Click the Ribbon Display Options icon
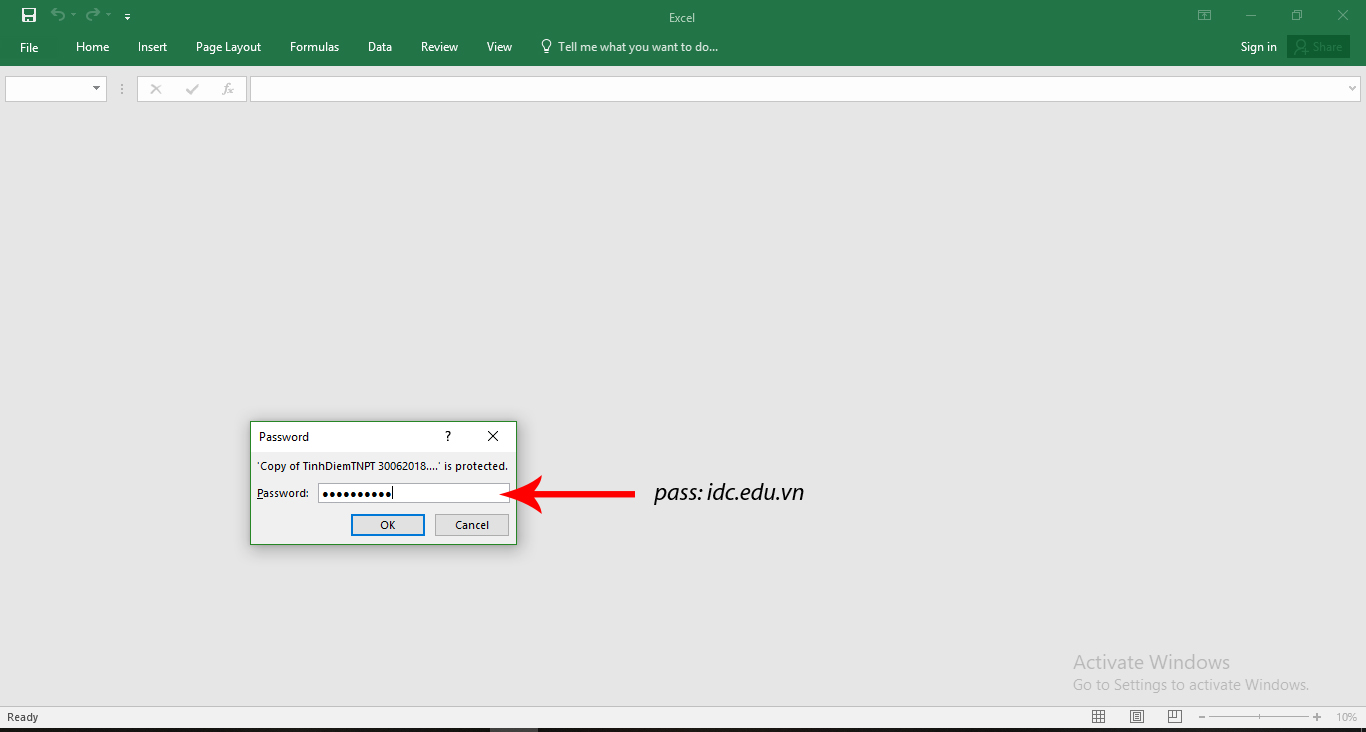Screen dimensions: 1366x732 (x=1205, y=15)
